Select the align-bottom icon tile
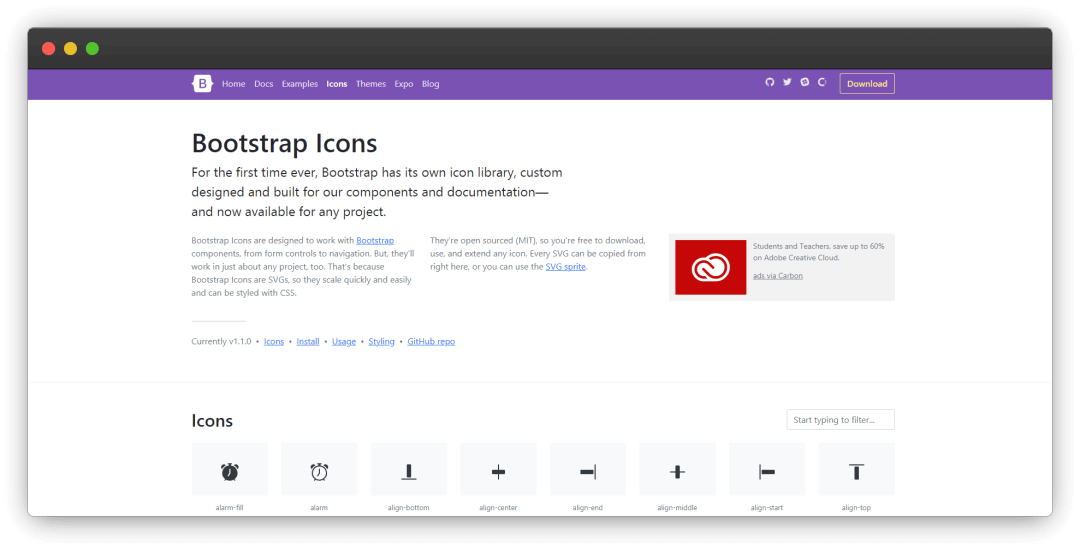Image resolution: width=1080 pixels, height=544 pixels. (x=408, y=470)
